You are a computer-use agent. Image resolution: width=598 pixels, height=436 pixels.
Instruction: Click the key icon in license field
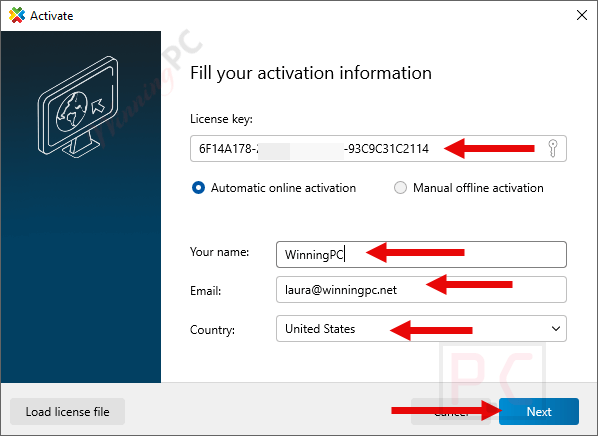coord(553,148)
